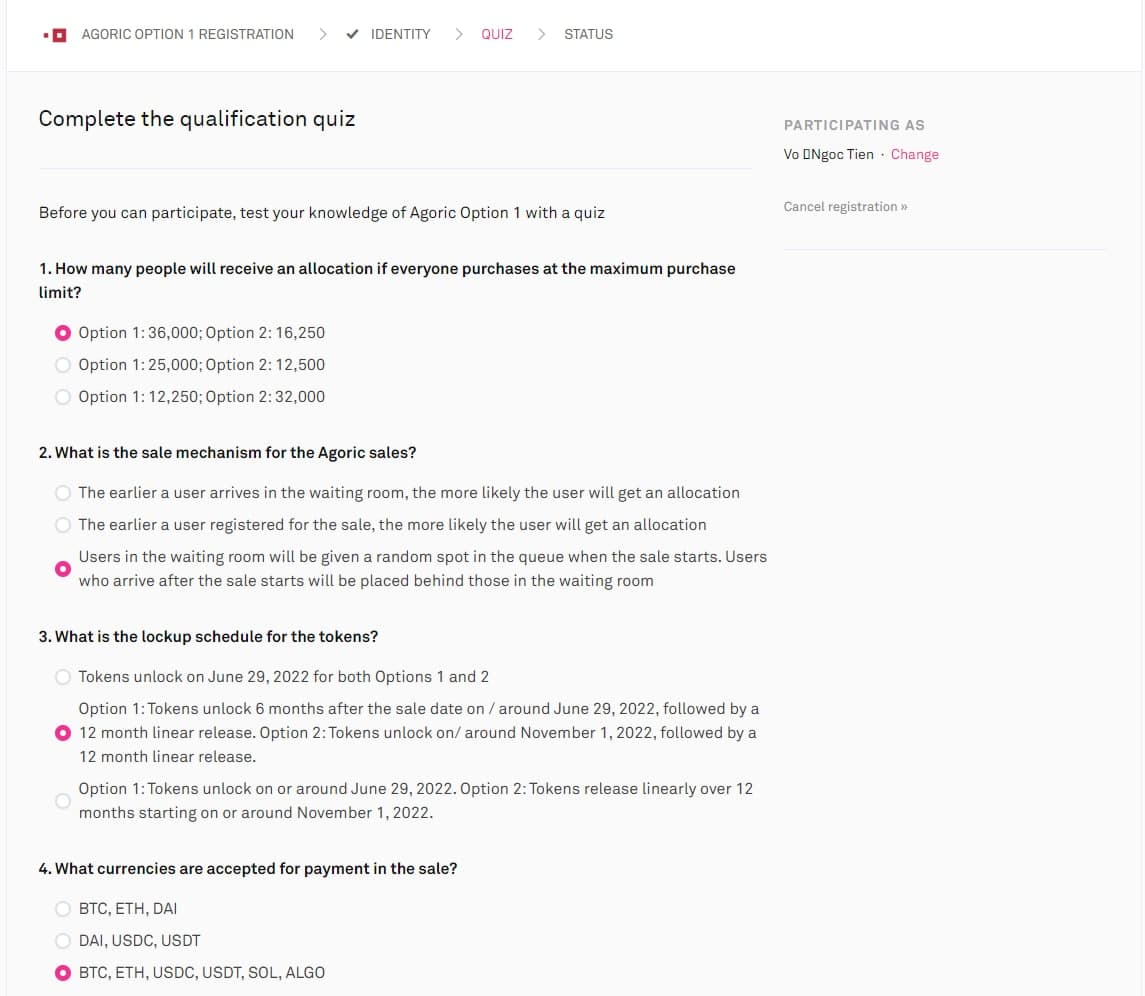1145x996 pixels.
Task: Select "Option 1: 36,000; Option 2: 16,250" answer
Action: click(63, 333)
